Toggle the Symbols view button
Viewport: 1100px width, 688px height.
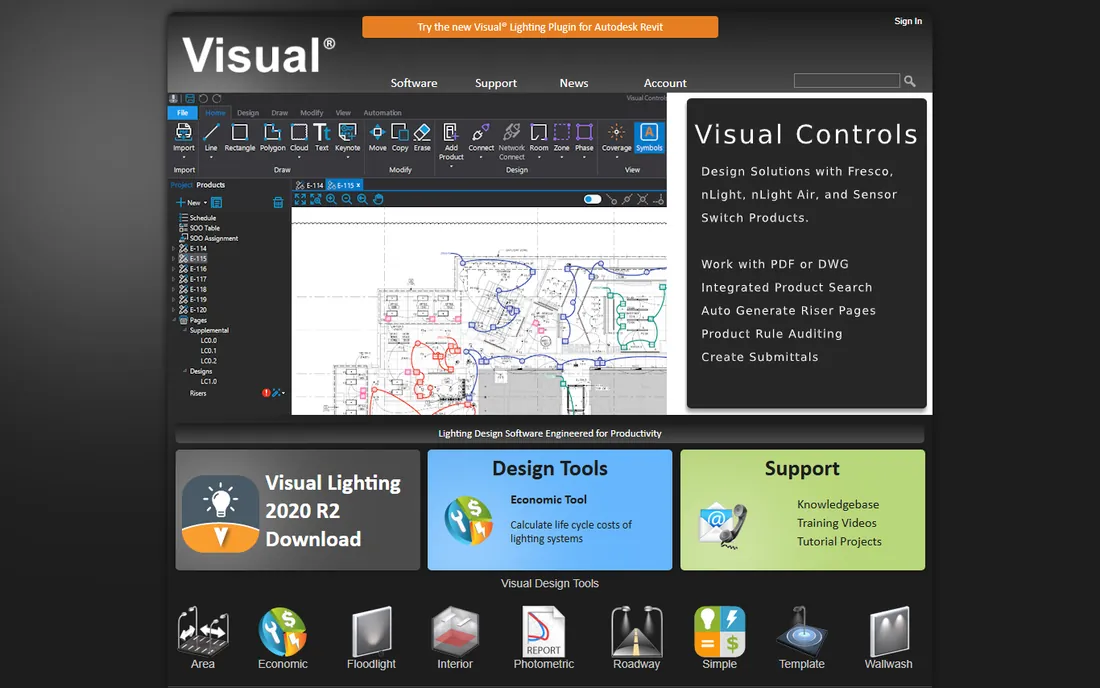click(x=649, y=137)
